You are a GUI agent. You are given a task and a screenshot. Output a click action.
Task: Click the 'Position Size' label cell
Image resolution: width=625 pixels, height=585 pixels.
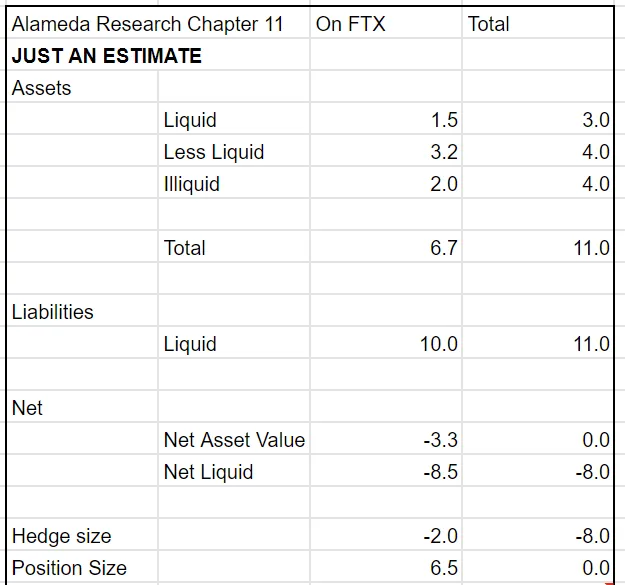(x=69, y=568)
